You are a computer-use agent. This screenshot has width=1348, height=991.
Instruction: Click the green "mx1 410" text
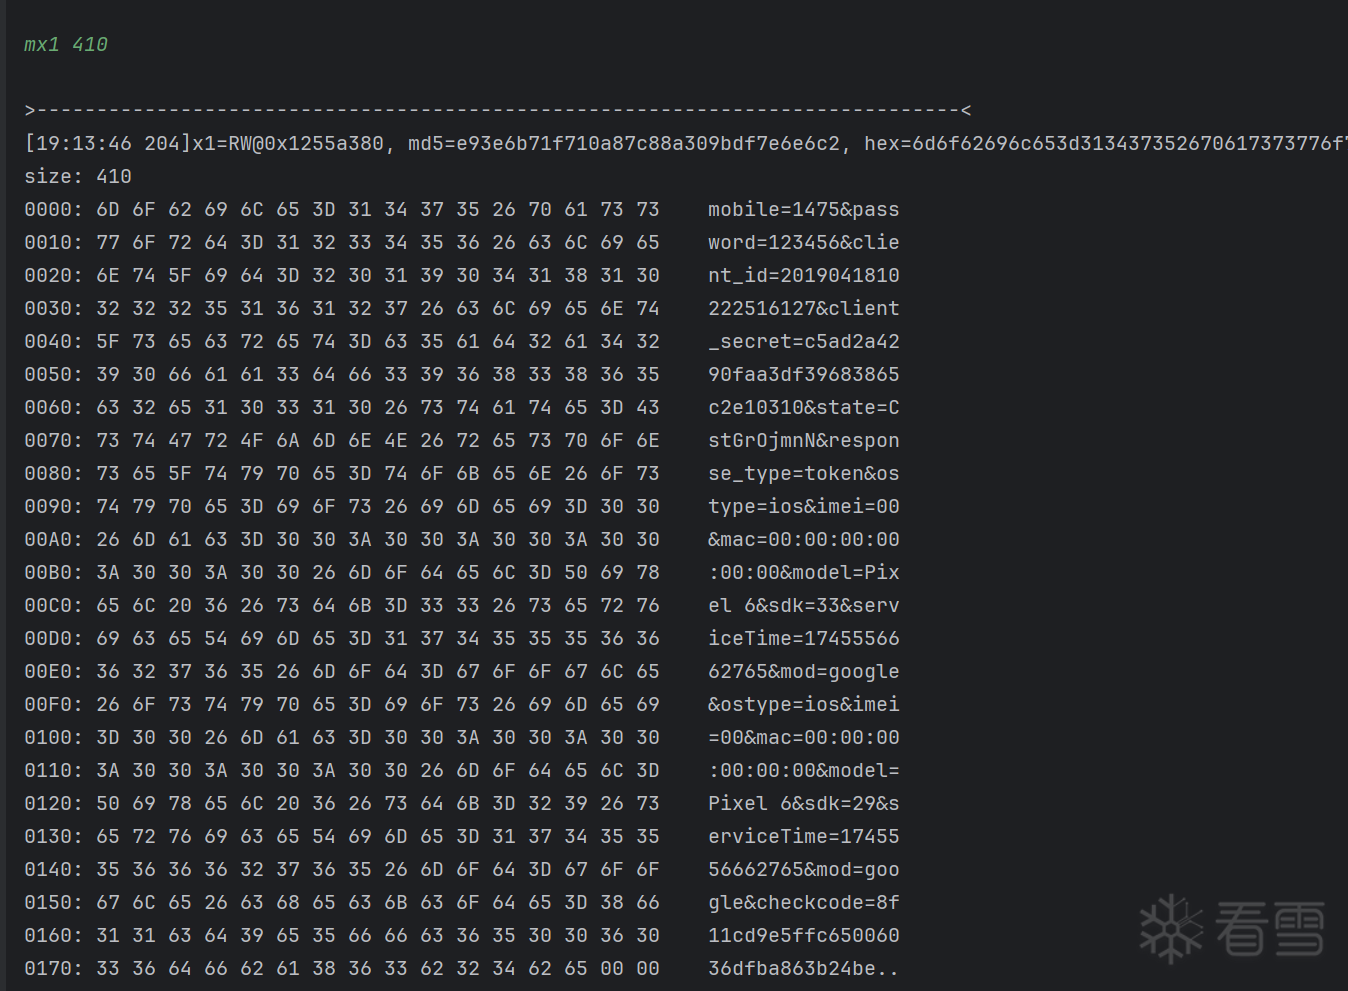65,44
